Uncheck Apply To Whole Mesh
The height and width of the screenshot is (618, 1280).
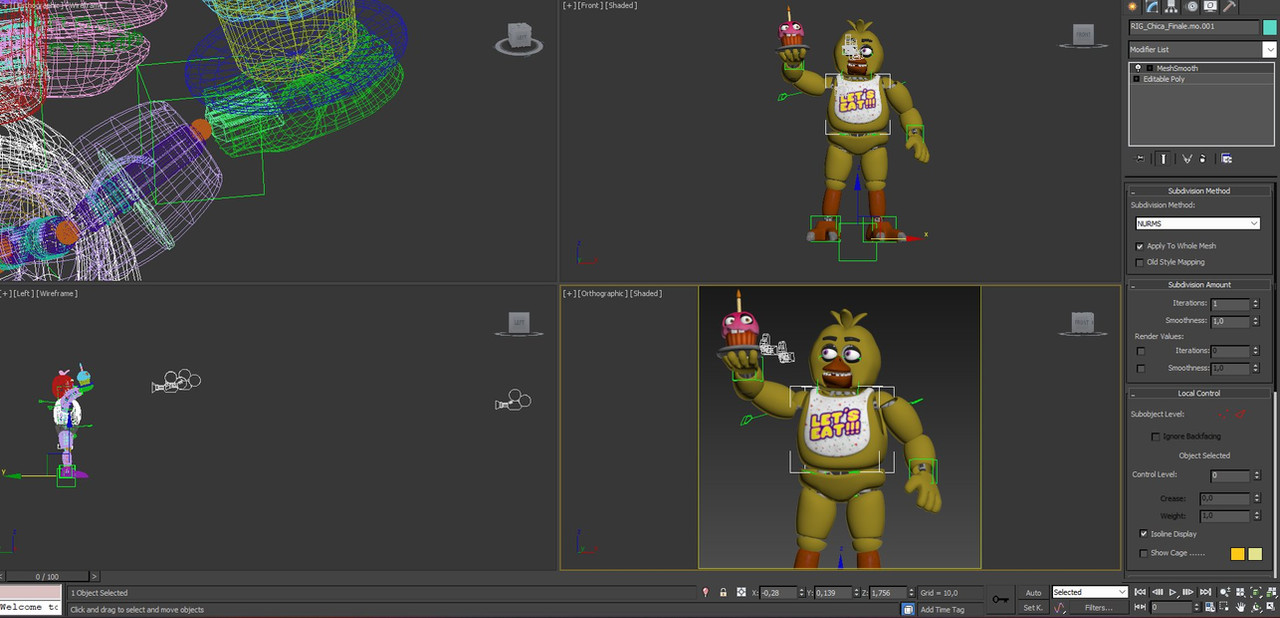point(1140,246)
